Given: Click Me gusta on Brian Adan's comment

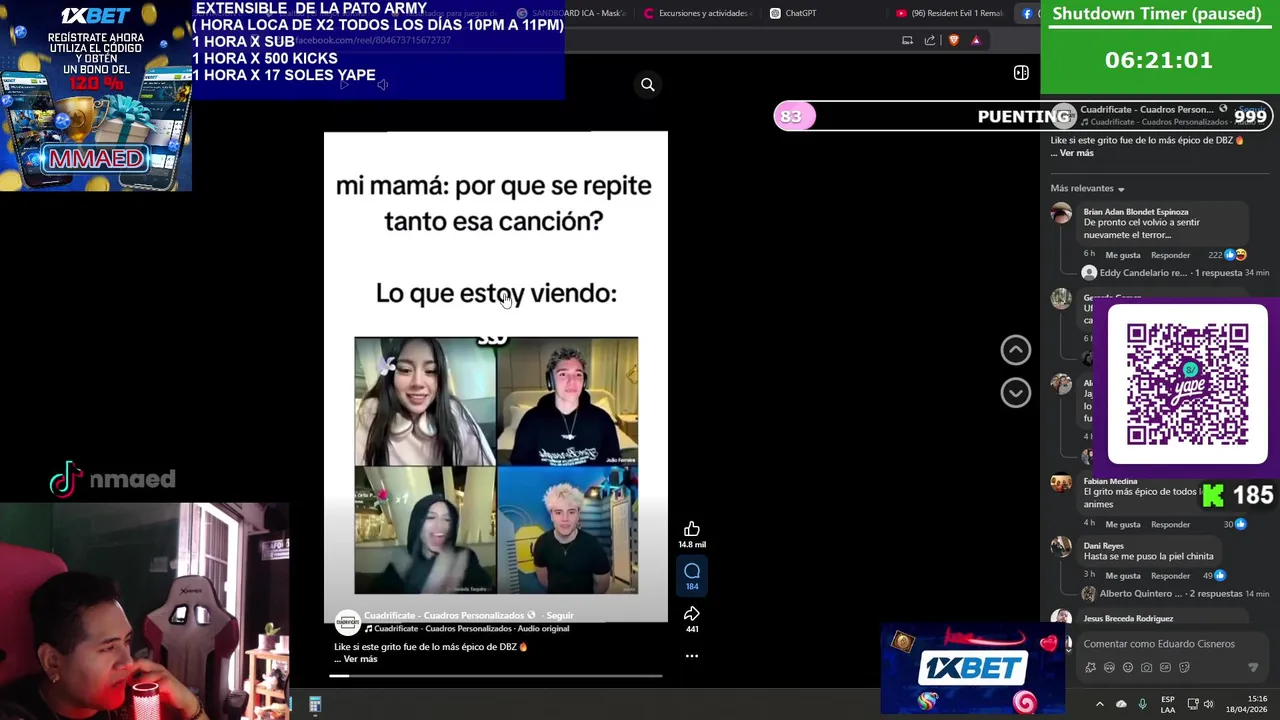Looking at the screenshot, I should 1122,255.
